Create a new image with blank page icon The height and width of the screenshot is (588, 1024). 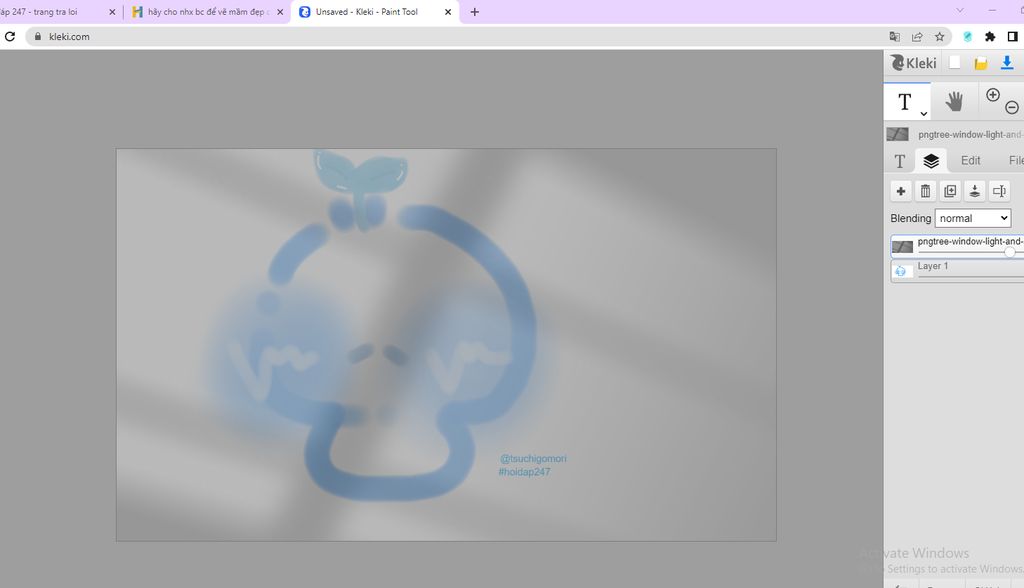click(x=955, y=63)
